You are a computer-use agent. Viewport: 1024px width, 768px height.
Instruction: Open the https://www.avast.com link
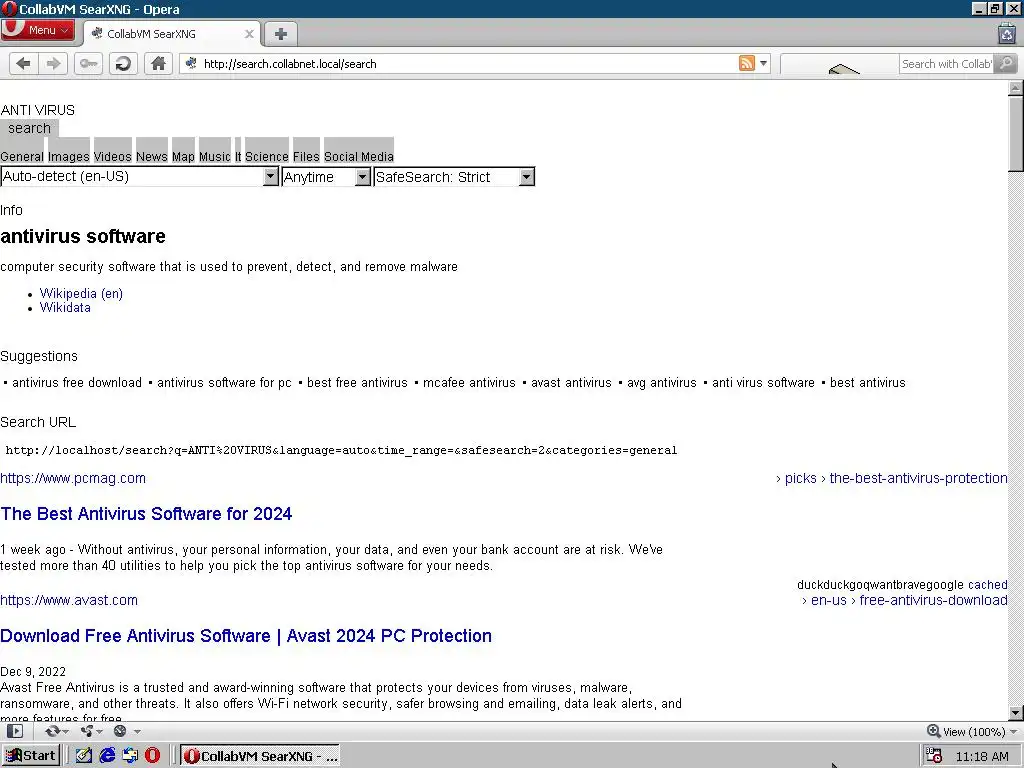click(69, 600)
